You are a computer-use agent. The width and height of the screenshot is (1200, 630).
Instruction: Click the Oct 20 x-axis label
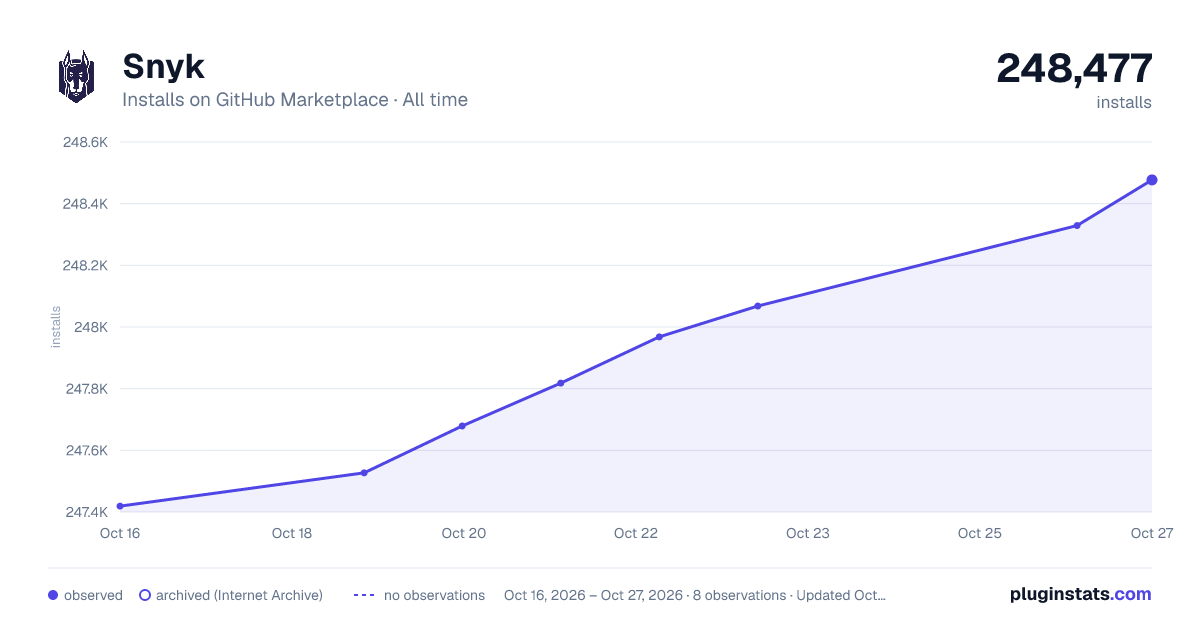click(x=464, y=533)
